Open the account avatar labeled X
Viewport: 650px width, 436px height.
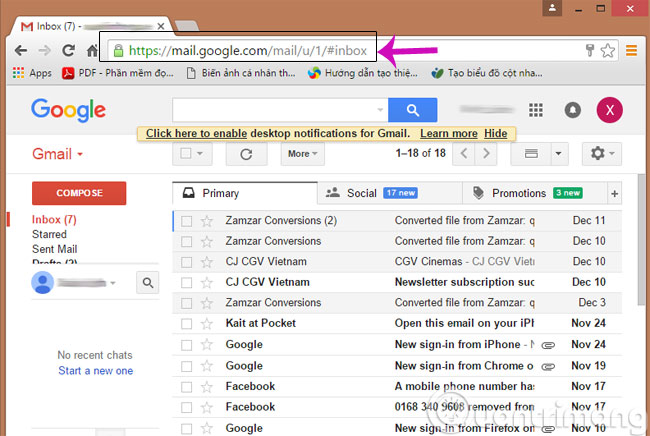coord(609,110)
